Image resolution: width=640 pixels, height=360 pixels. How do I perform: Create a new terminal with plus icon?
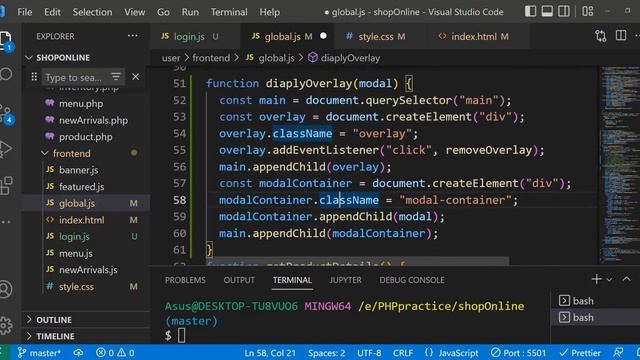click(x=596, y=279)
